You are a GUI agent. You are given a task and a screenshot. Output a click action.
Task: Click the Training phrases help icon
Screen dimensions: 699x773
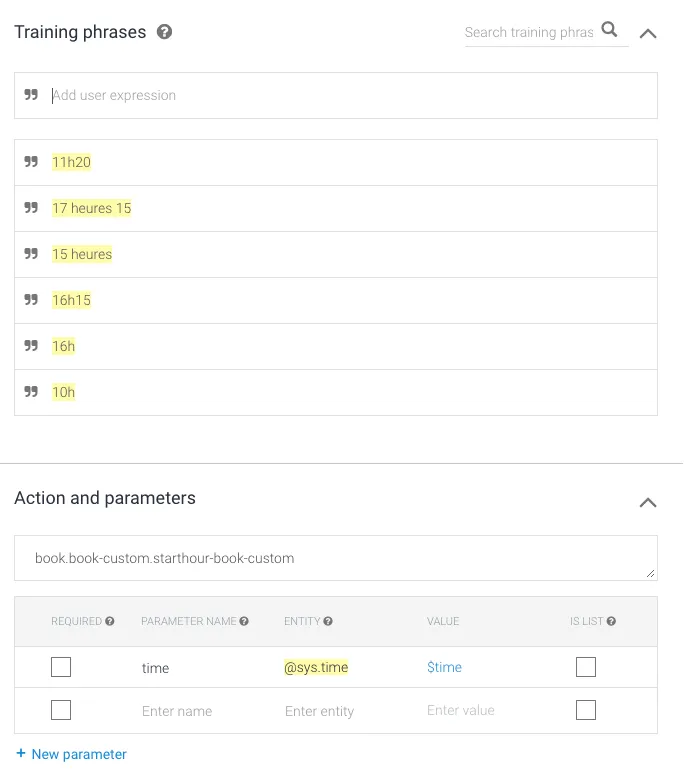click(165, 32)
